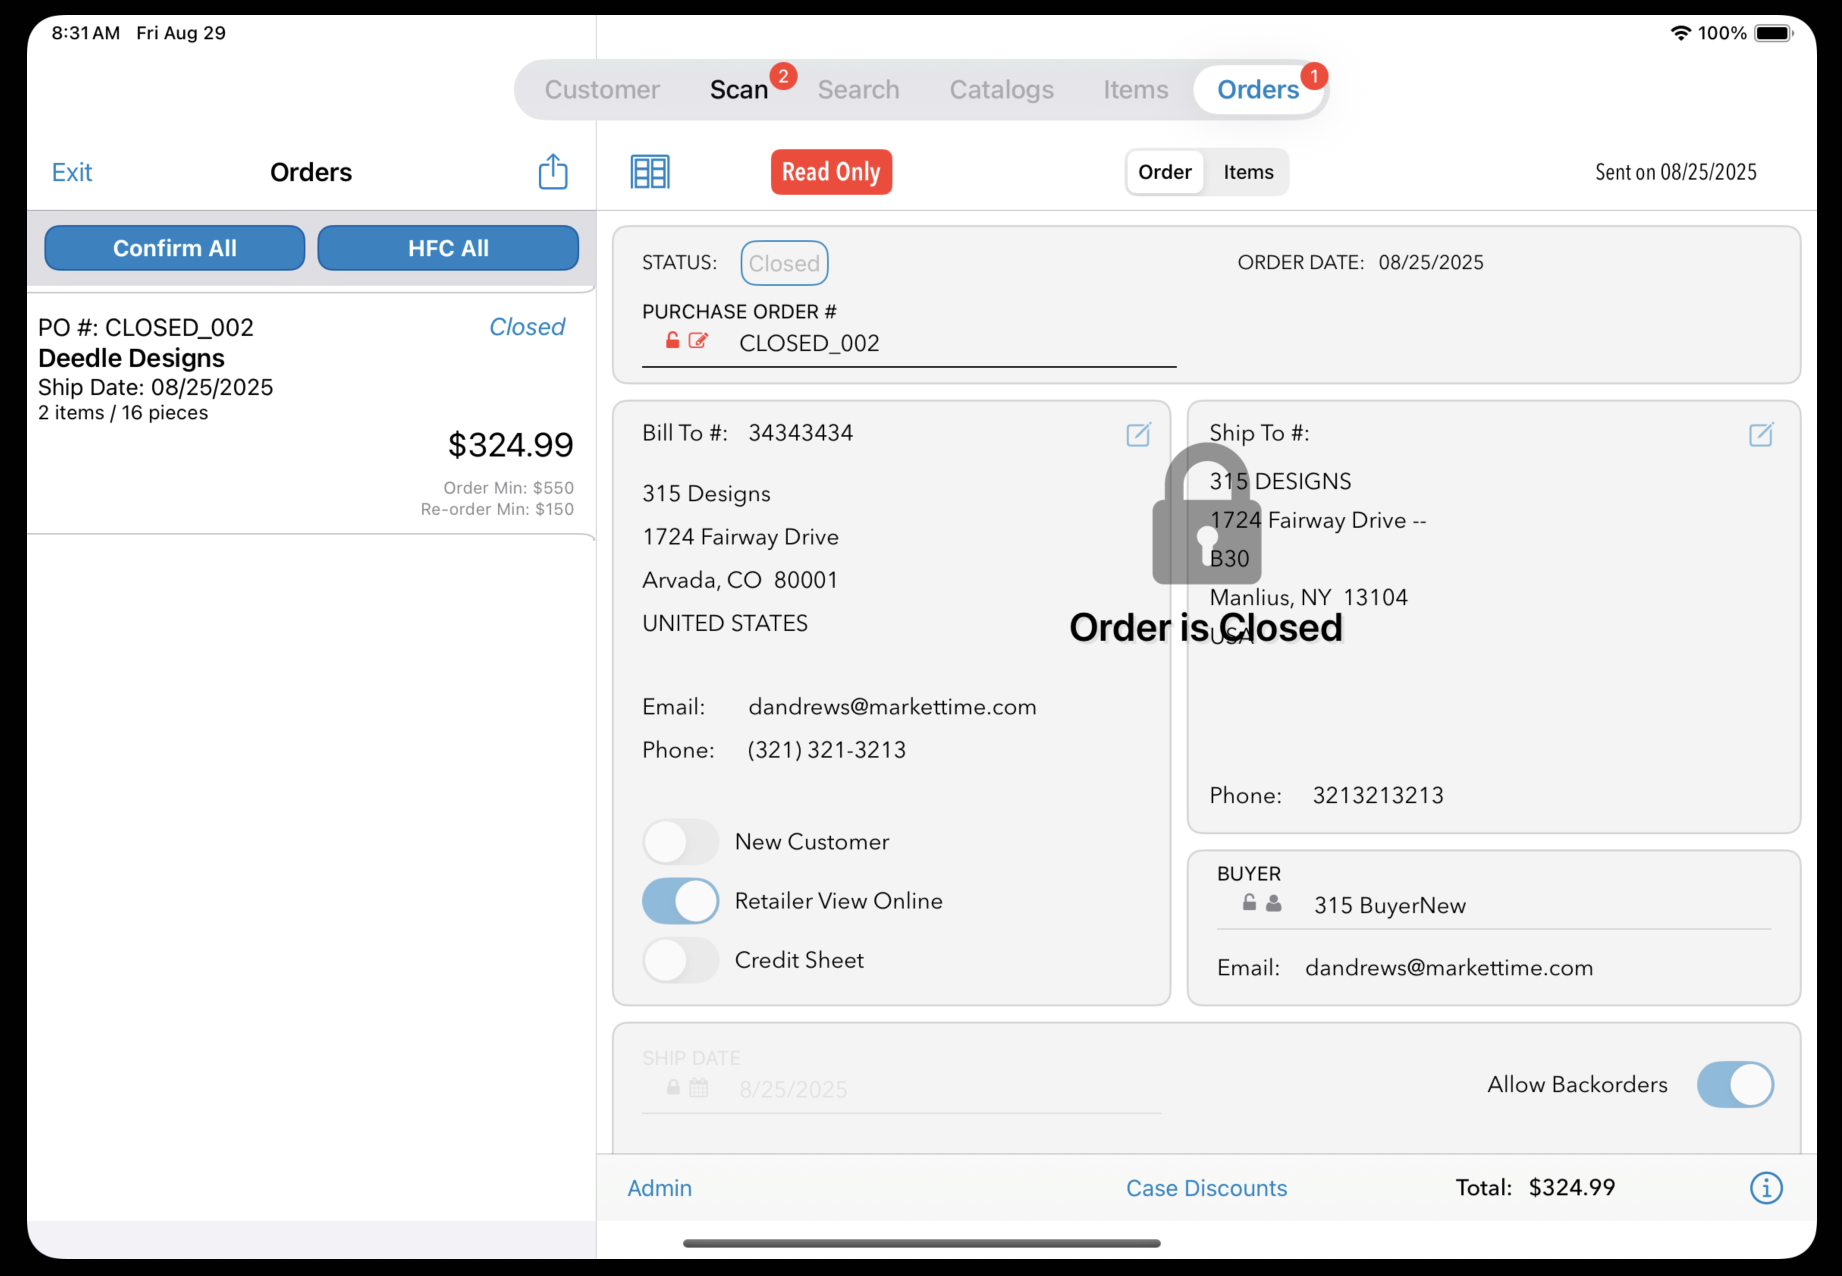Tap the lock icon under Ship Date
1842x1276 pixels.
[673, 1088]
